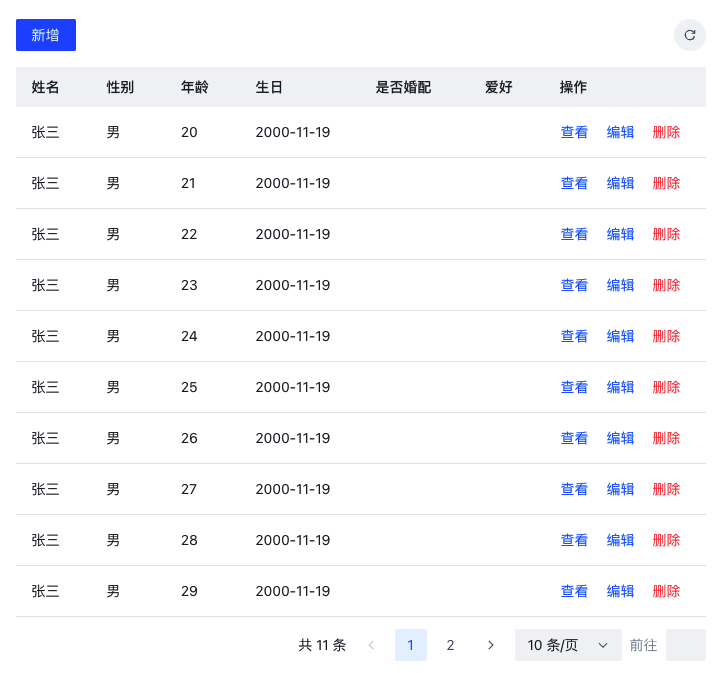Image resolution: width=725 pixels, height=673 pixels.
Task: Click the 爱好 column header
Action: (498, 87)
